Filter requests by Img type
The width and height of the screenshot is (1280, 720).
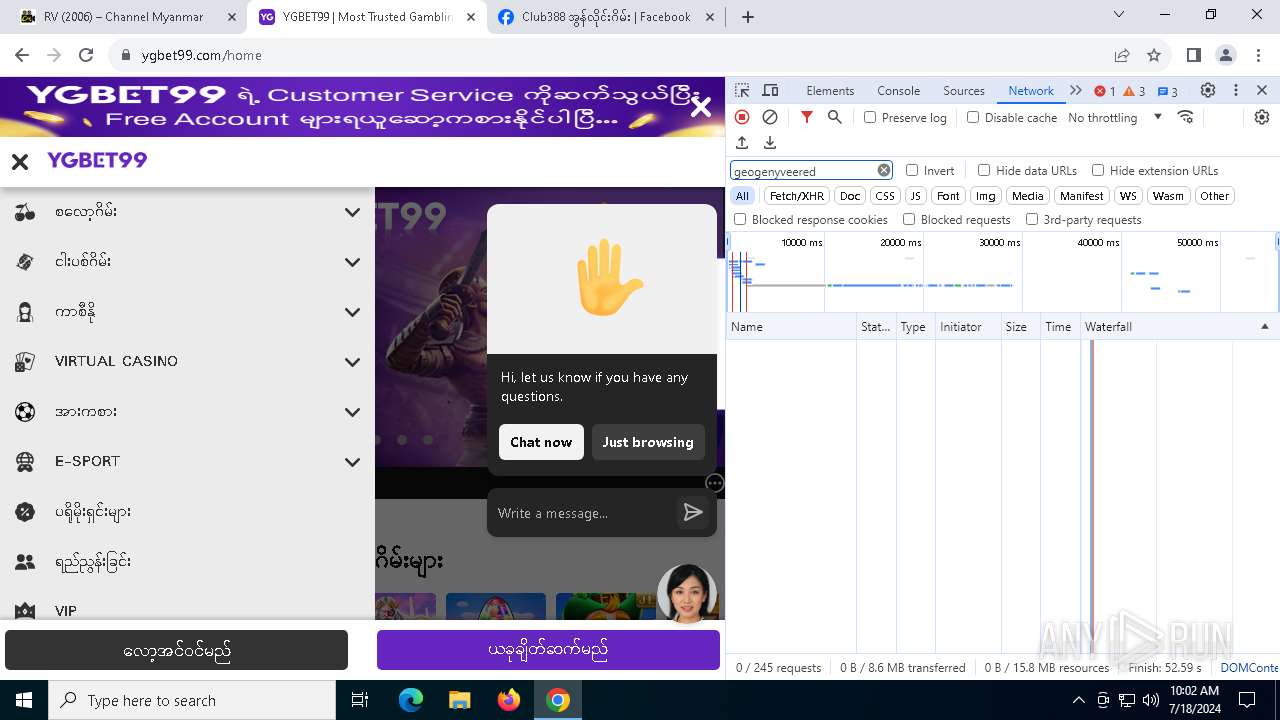(986, 196)
